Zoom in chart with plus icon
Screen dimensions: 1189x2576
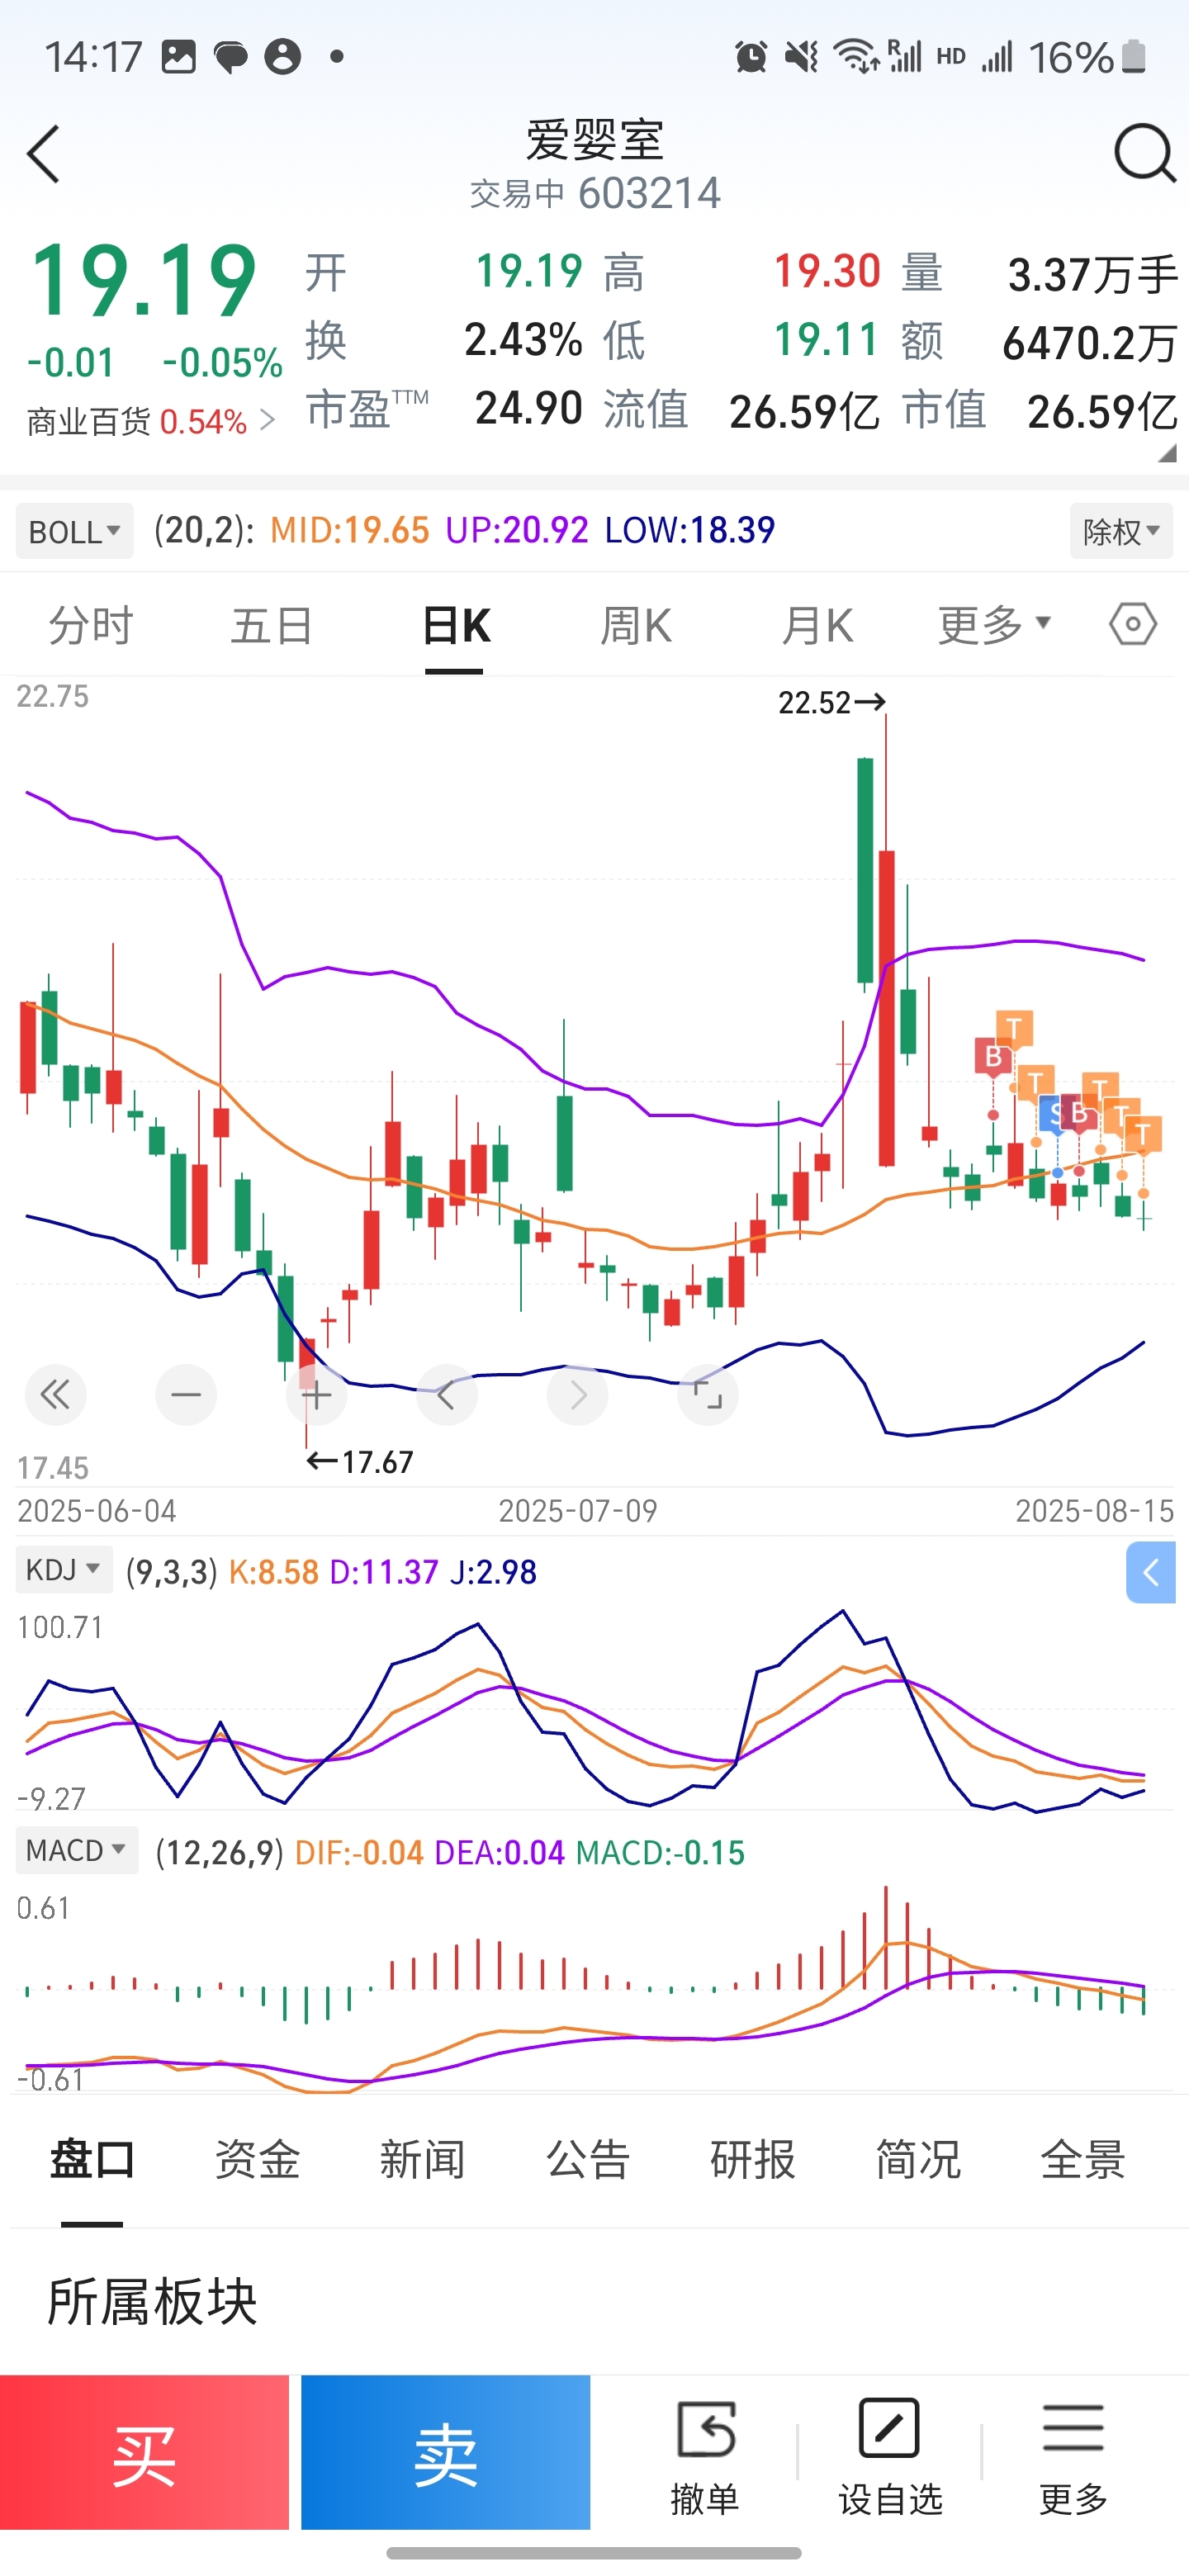coord(316,1394)
